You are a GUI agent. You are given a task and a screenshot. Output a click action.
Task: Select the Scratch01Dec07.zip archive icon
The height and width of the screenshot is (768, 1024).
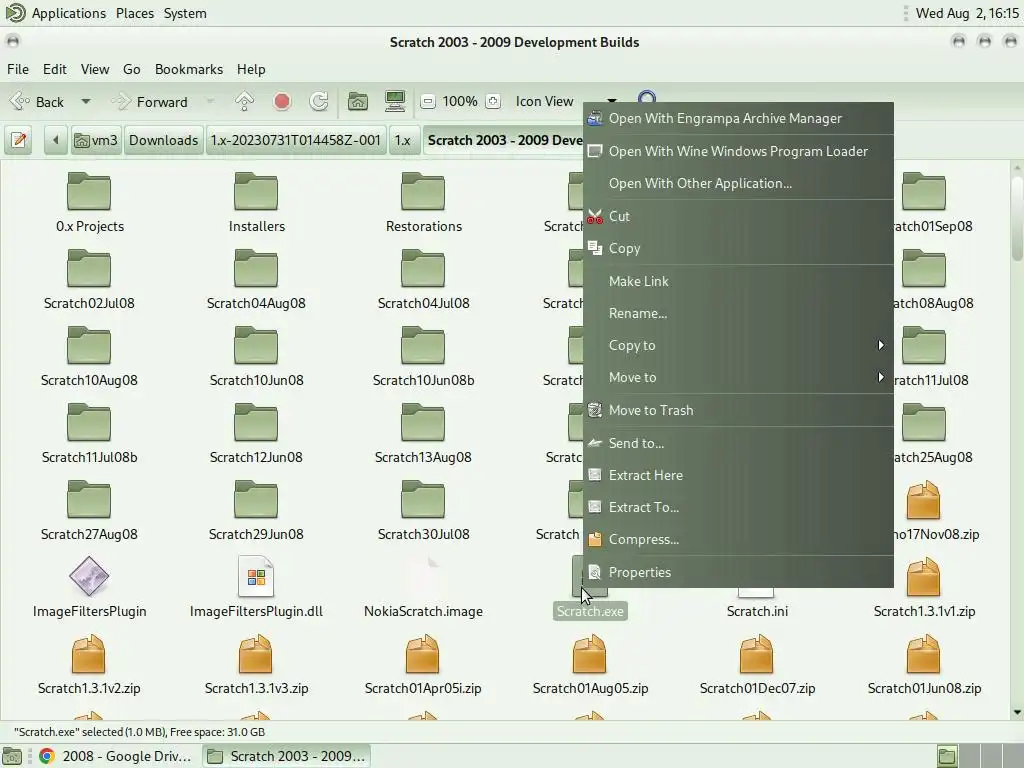757,654
